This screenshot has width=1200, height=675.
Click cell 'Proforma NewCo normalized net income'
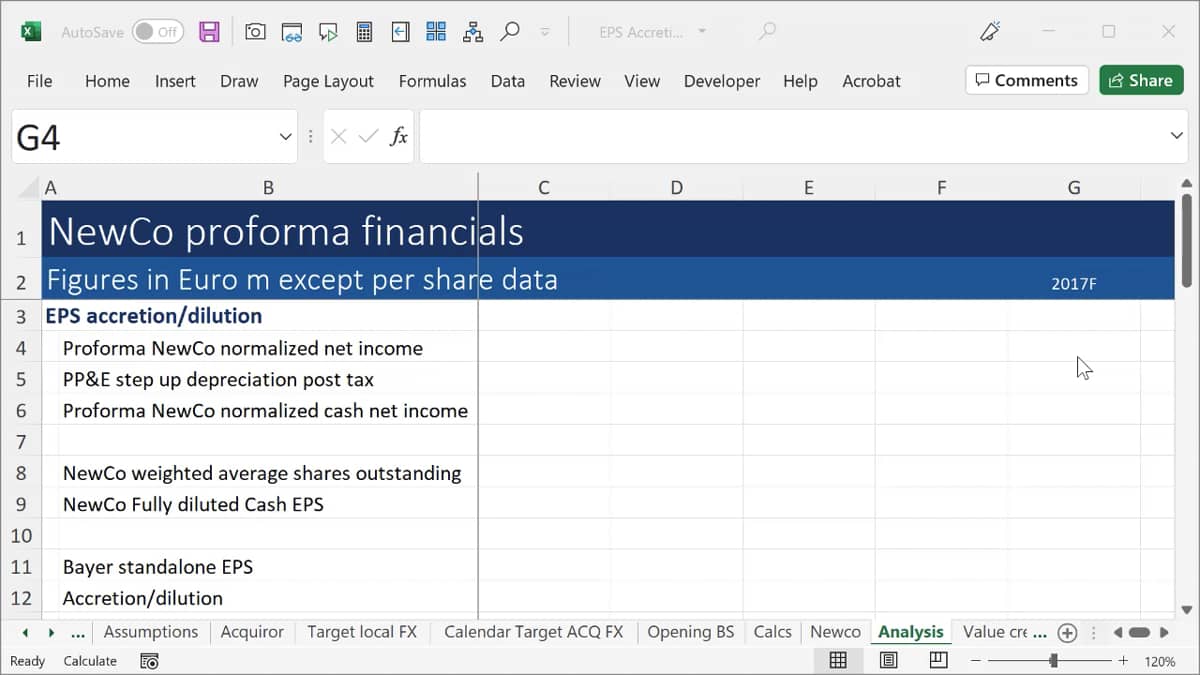pyautogui.click(x=242, y=348)
